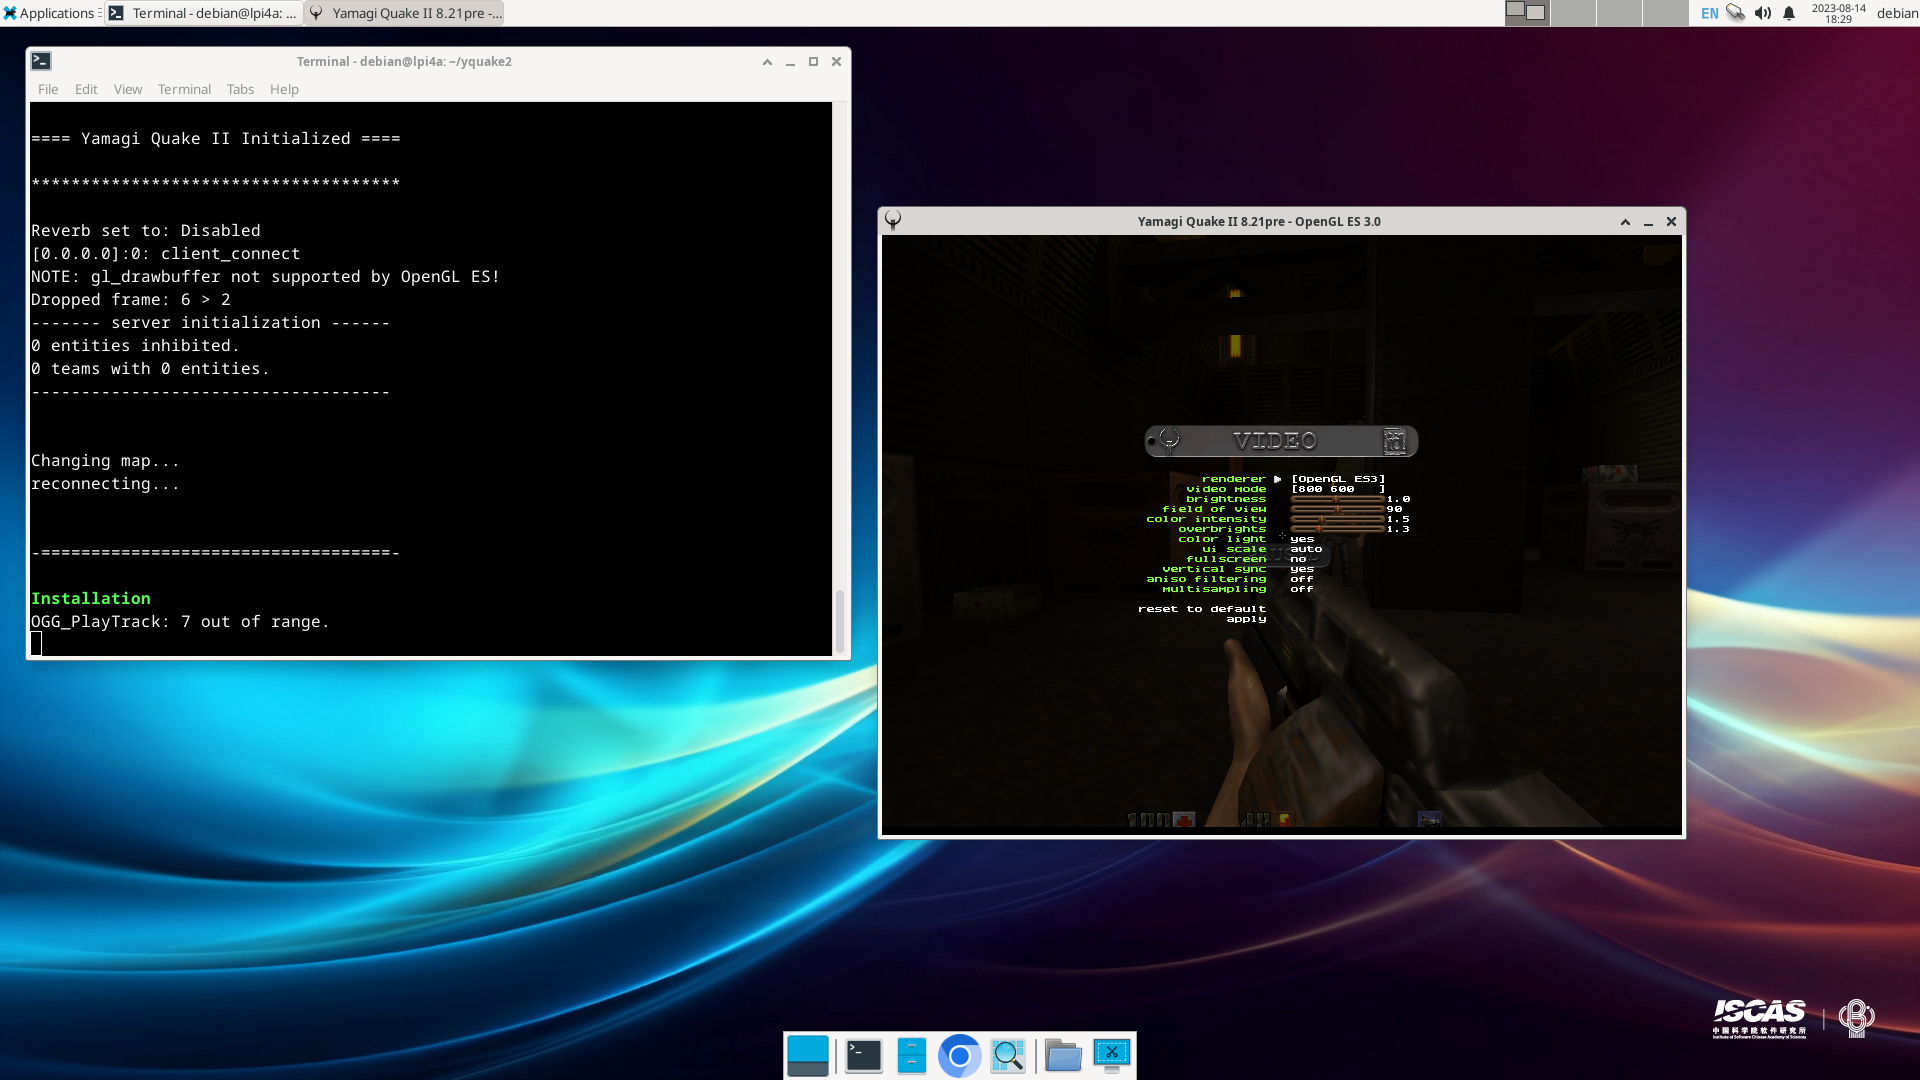1920x1080 pixels.
Task: Minimize the Yamagi Quake II window
Action: [x=1648, y=222]
